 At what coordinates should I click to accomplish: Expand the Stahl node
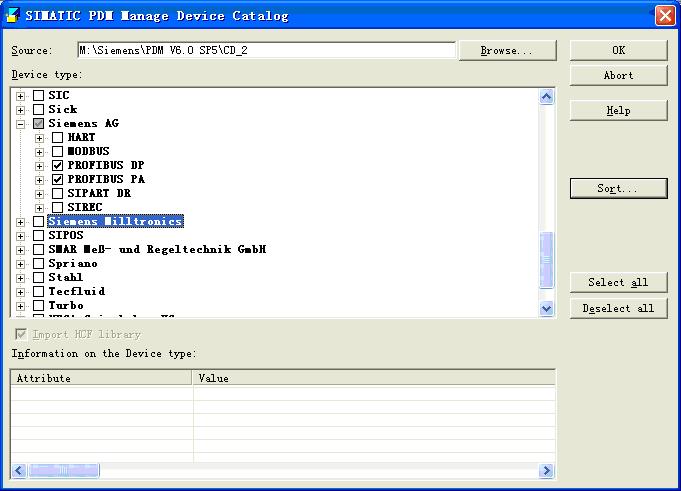point(20,278)
